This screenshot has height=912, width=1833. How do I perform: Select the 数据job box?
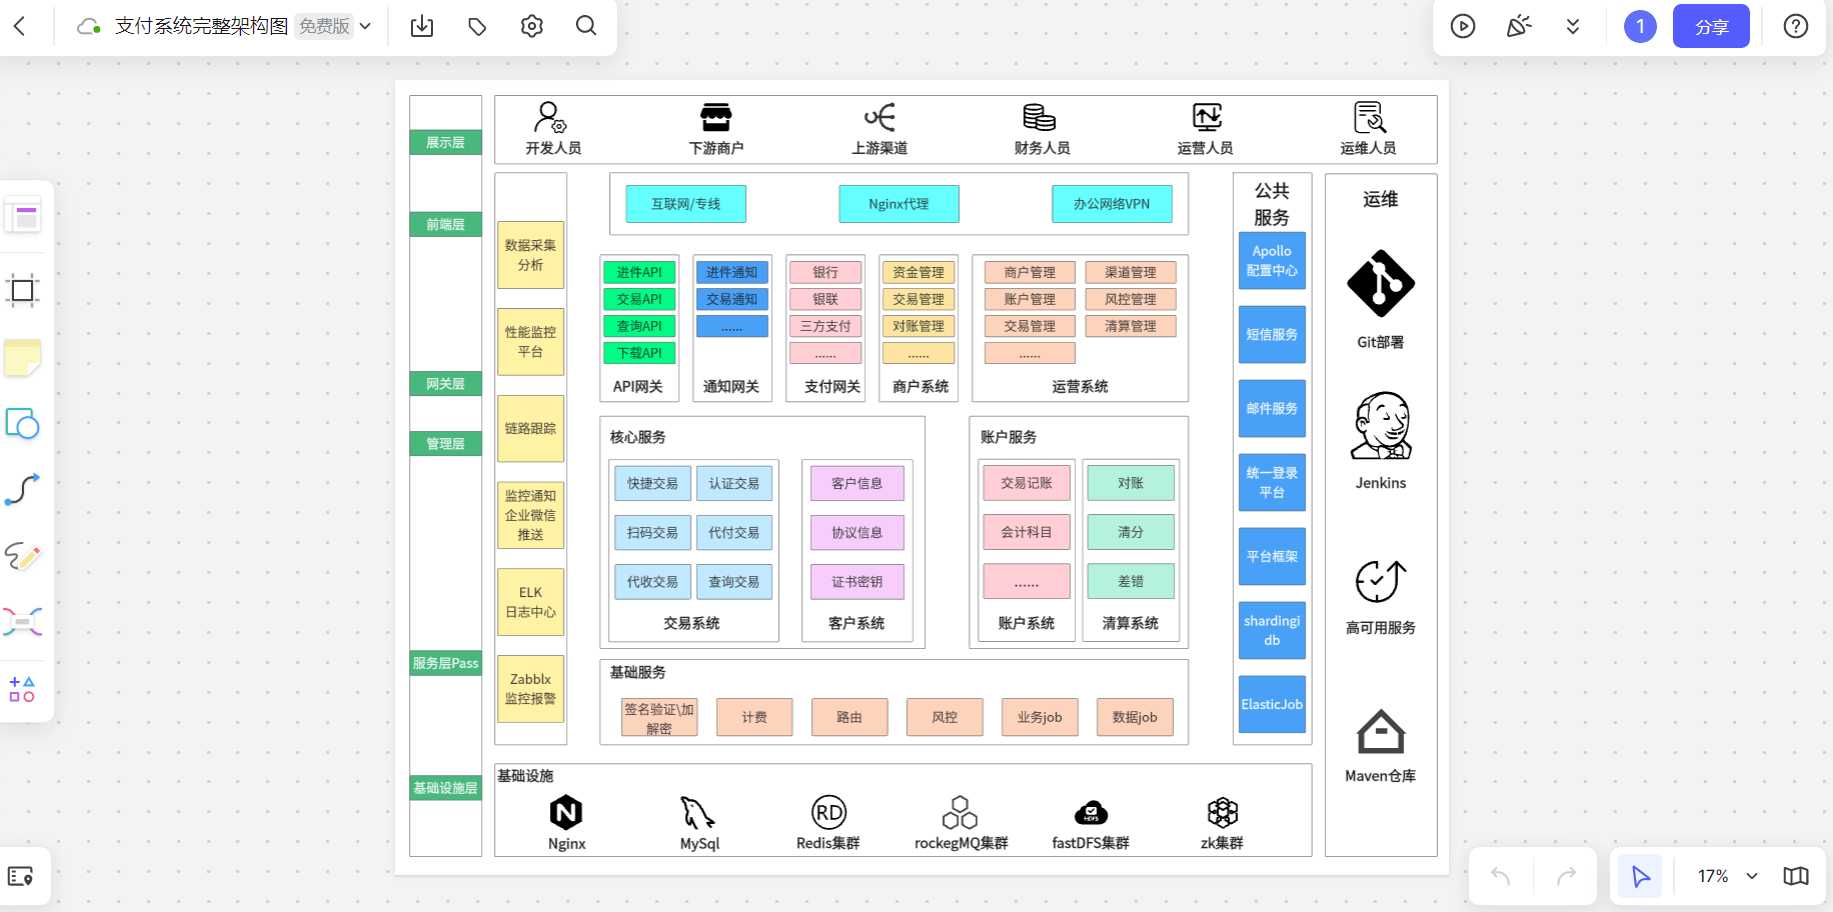pos(1135,718)
